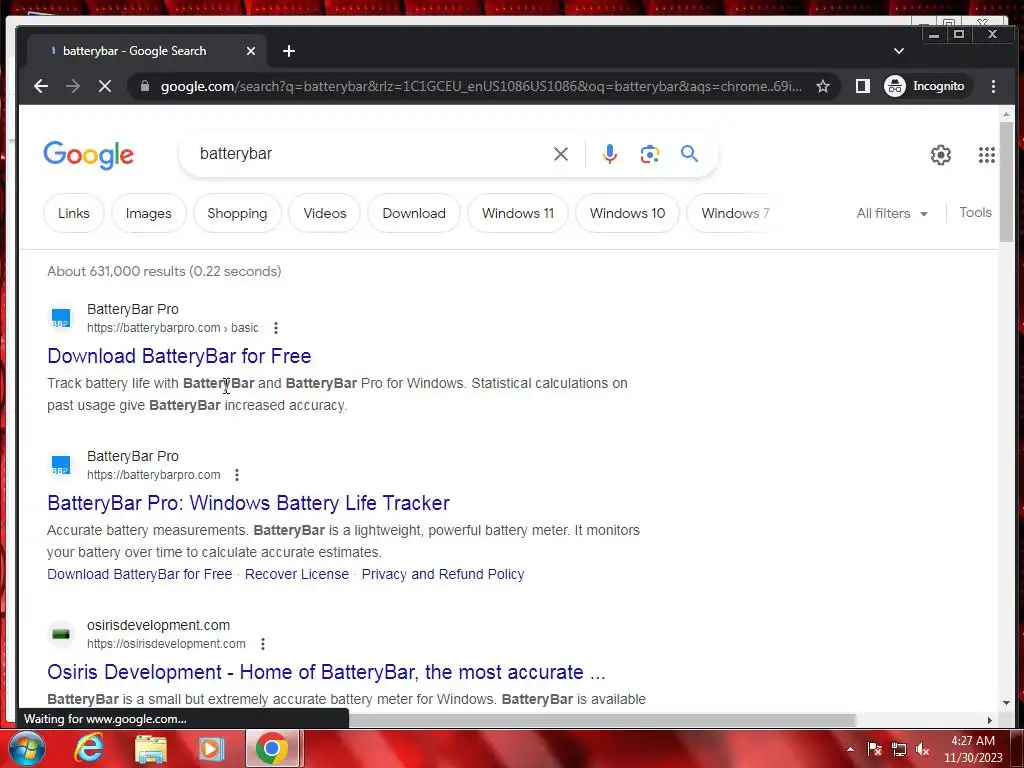Viewport: 1024px width, 768px height.
Task: Open more options for second batterybarpro.com result
Action: click(237, 475)
